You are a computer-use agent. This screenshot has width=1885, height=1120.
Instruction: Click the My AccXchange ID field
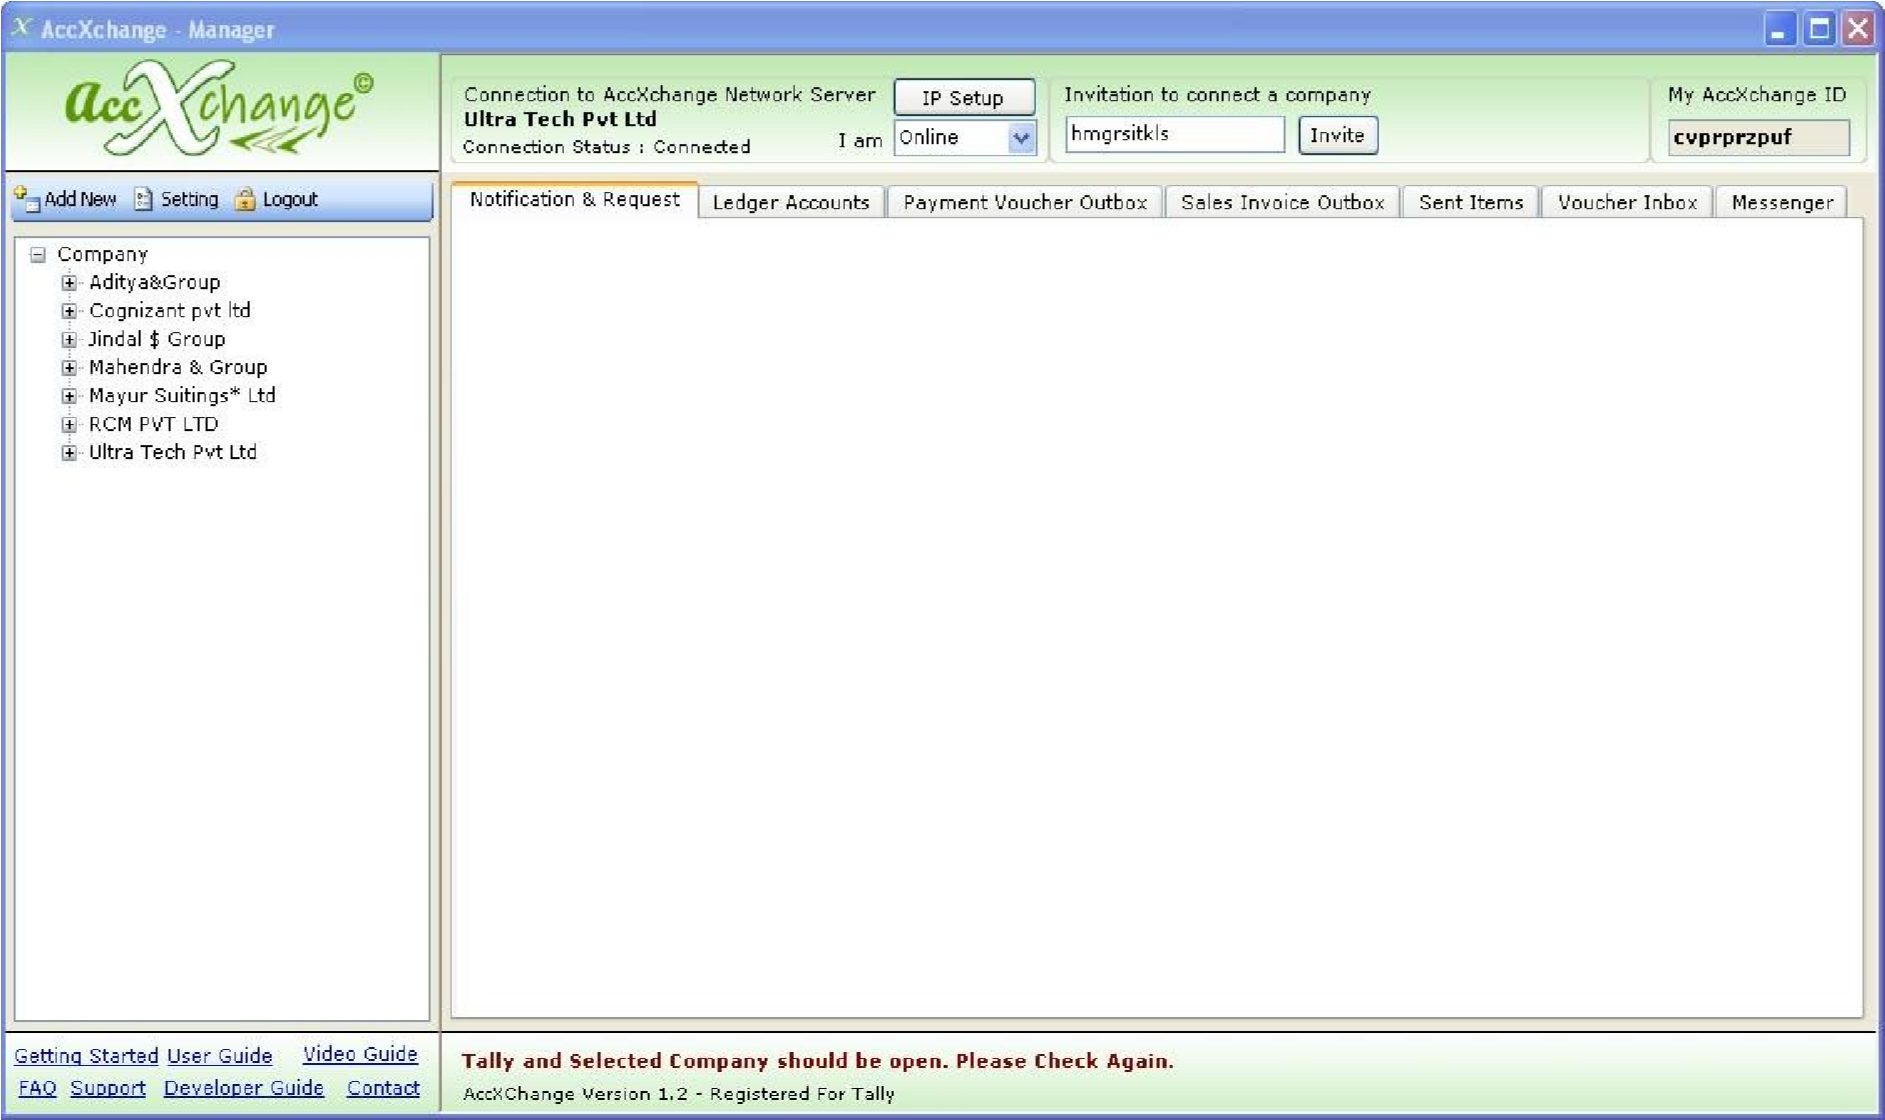pos(1758,138)
